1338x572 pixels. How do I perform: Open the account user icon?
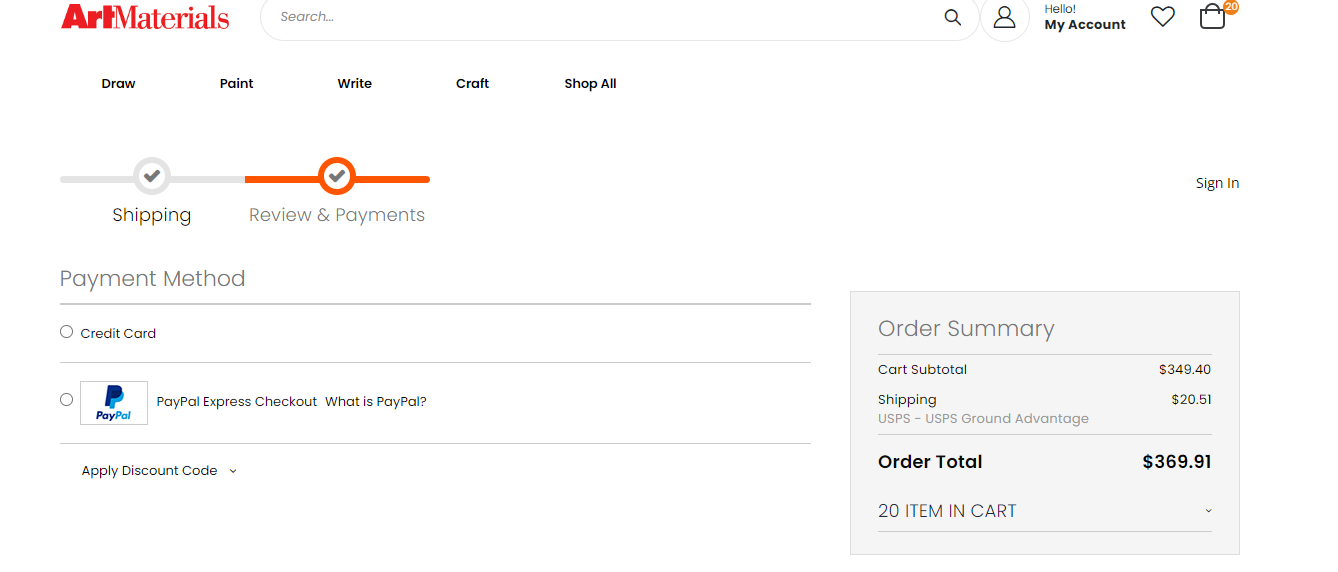click(1005, 17)
